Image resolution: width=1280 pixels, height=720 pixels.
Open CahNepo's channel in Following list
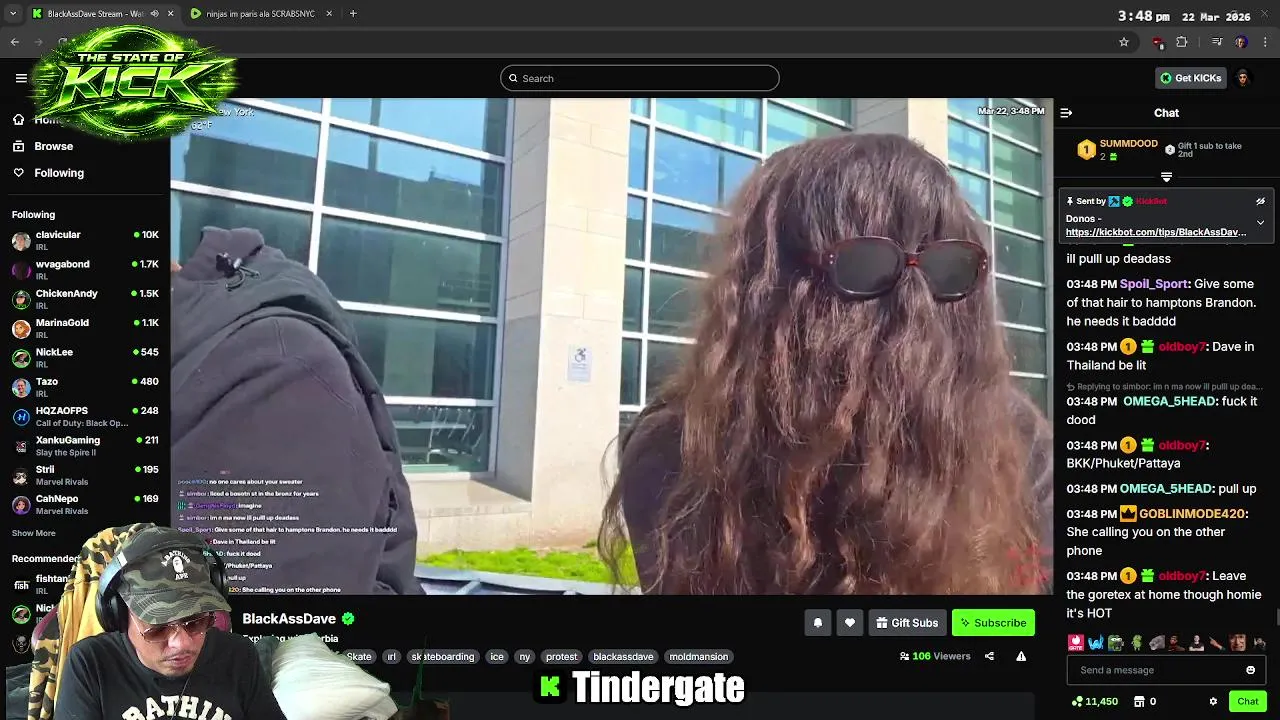(85, 504)
